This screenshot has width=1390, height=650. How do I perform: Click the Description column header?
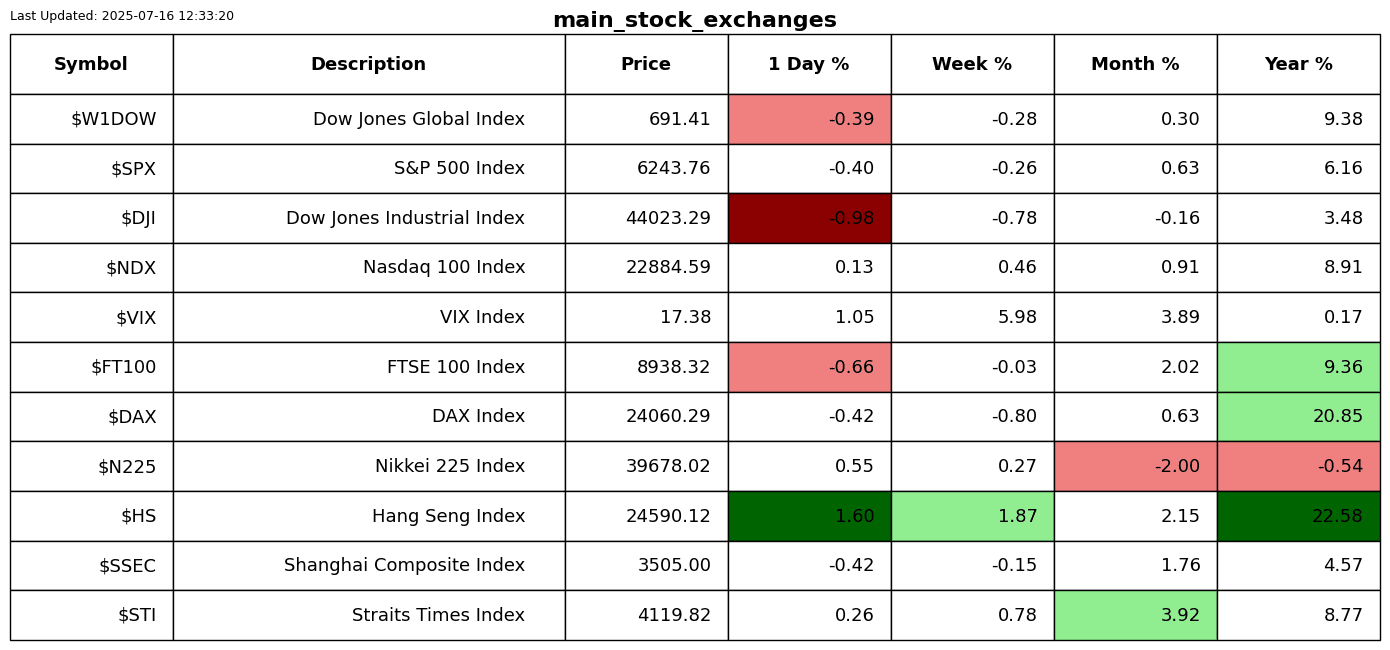point(368,65)
